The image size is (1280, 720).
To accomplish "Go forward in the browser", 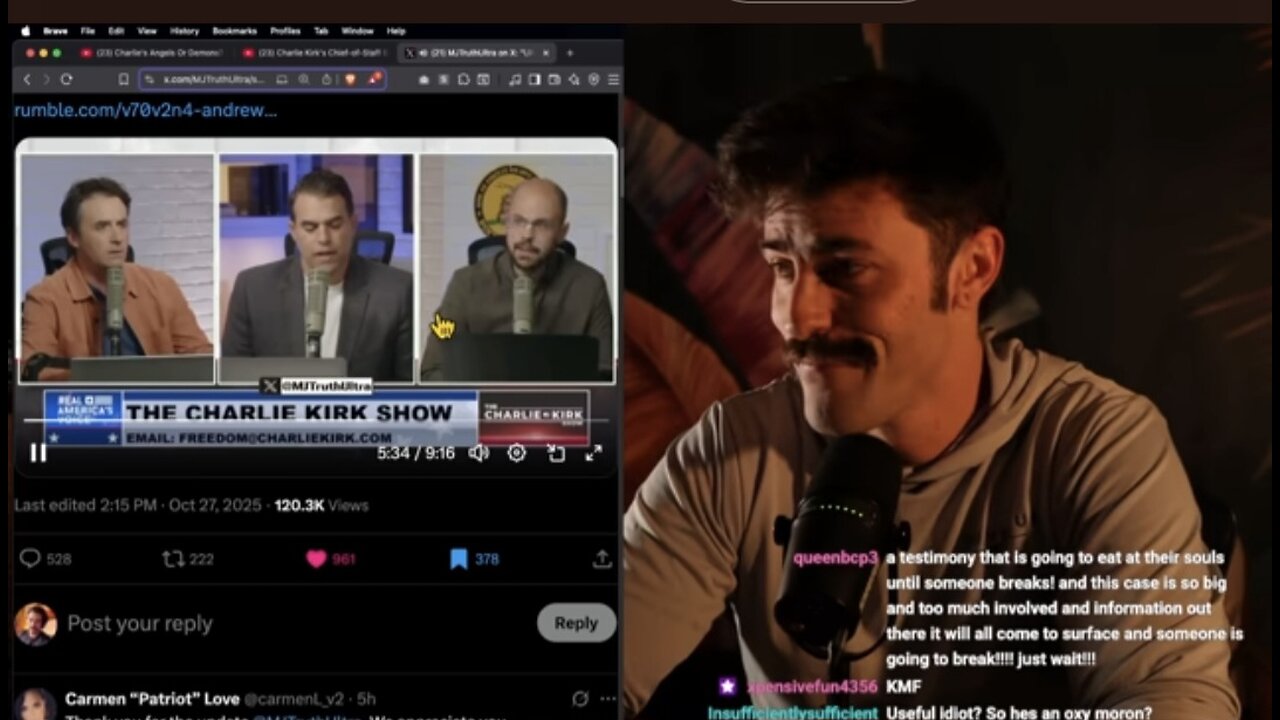I will coord(45,79).
